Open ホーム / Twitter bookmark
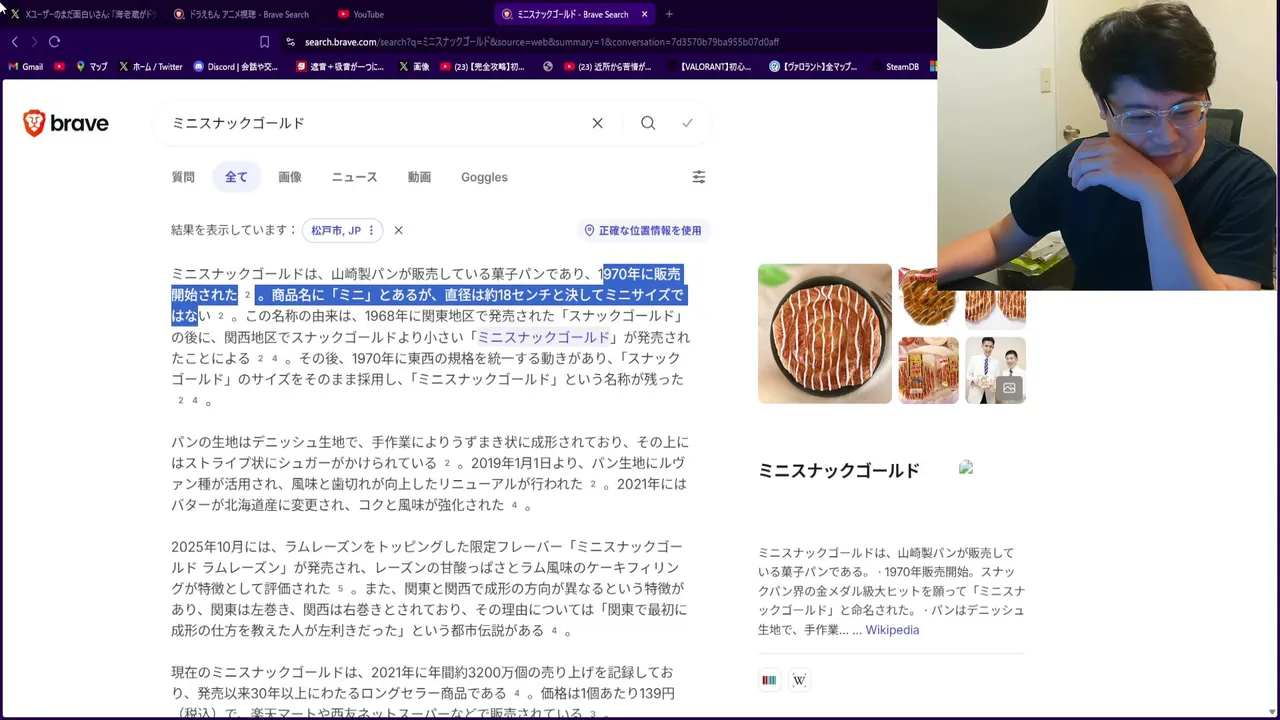Screen dimensions: 1280x720 150,67
